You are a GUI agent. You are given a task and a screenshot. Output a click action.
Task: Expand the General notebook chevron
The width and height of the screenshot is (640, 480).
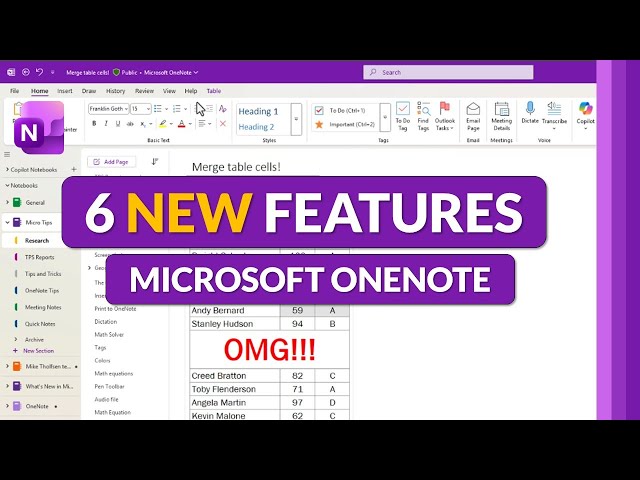7,202
